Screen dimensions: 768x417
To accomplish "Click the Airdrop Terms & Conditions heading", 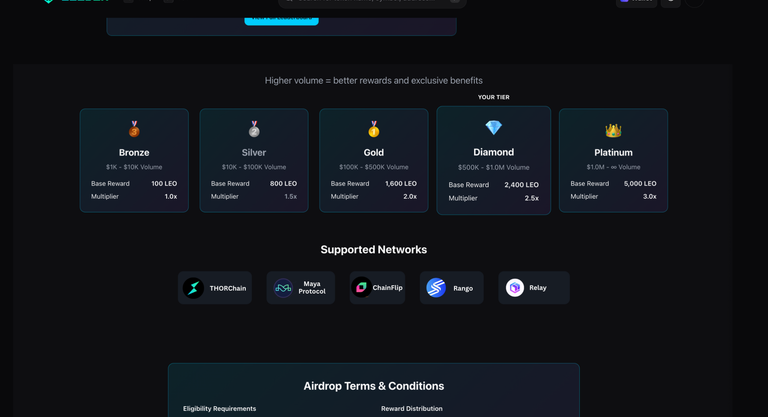I will 374,386.
